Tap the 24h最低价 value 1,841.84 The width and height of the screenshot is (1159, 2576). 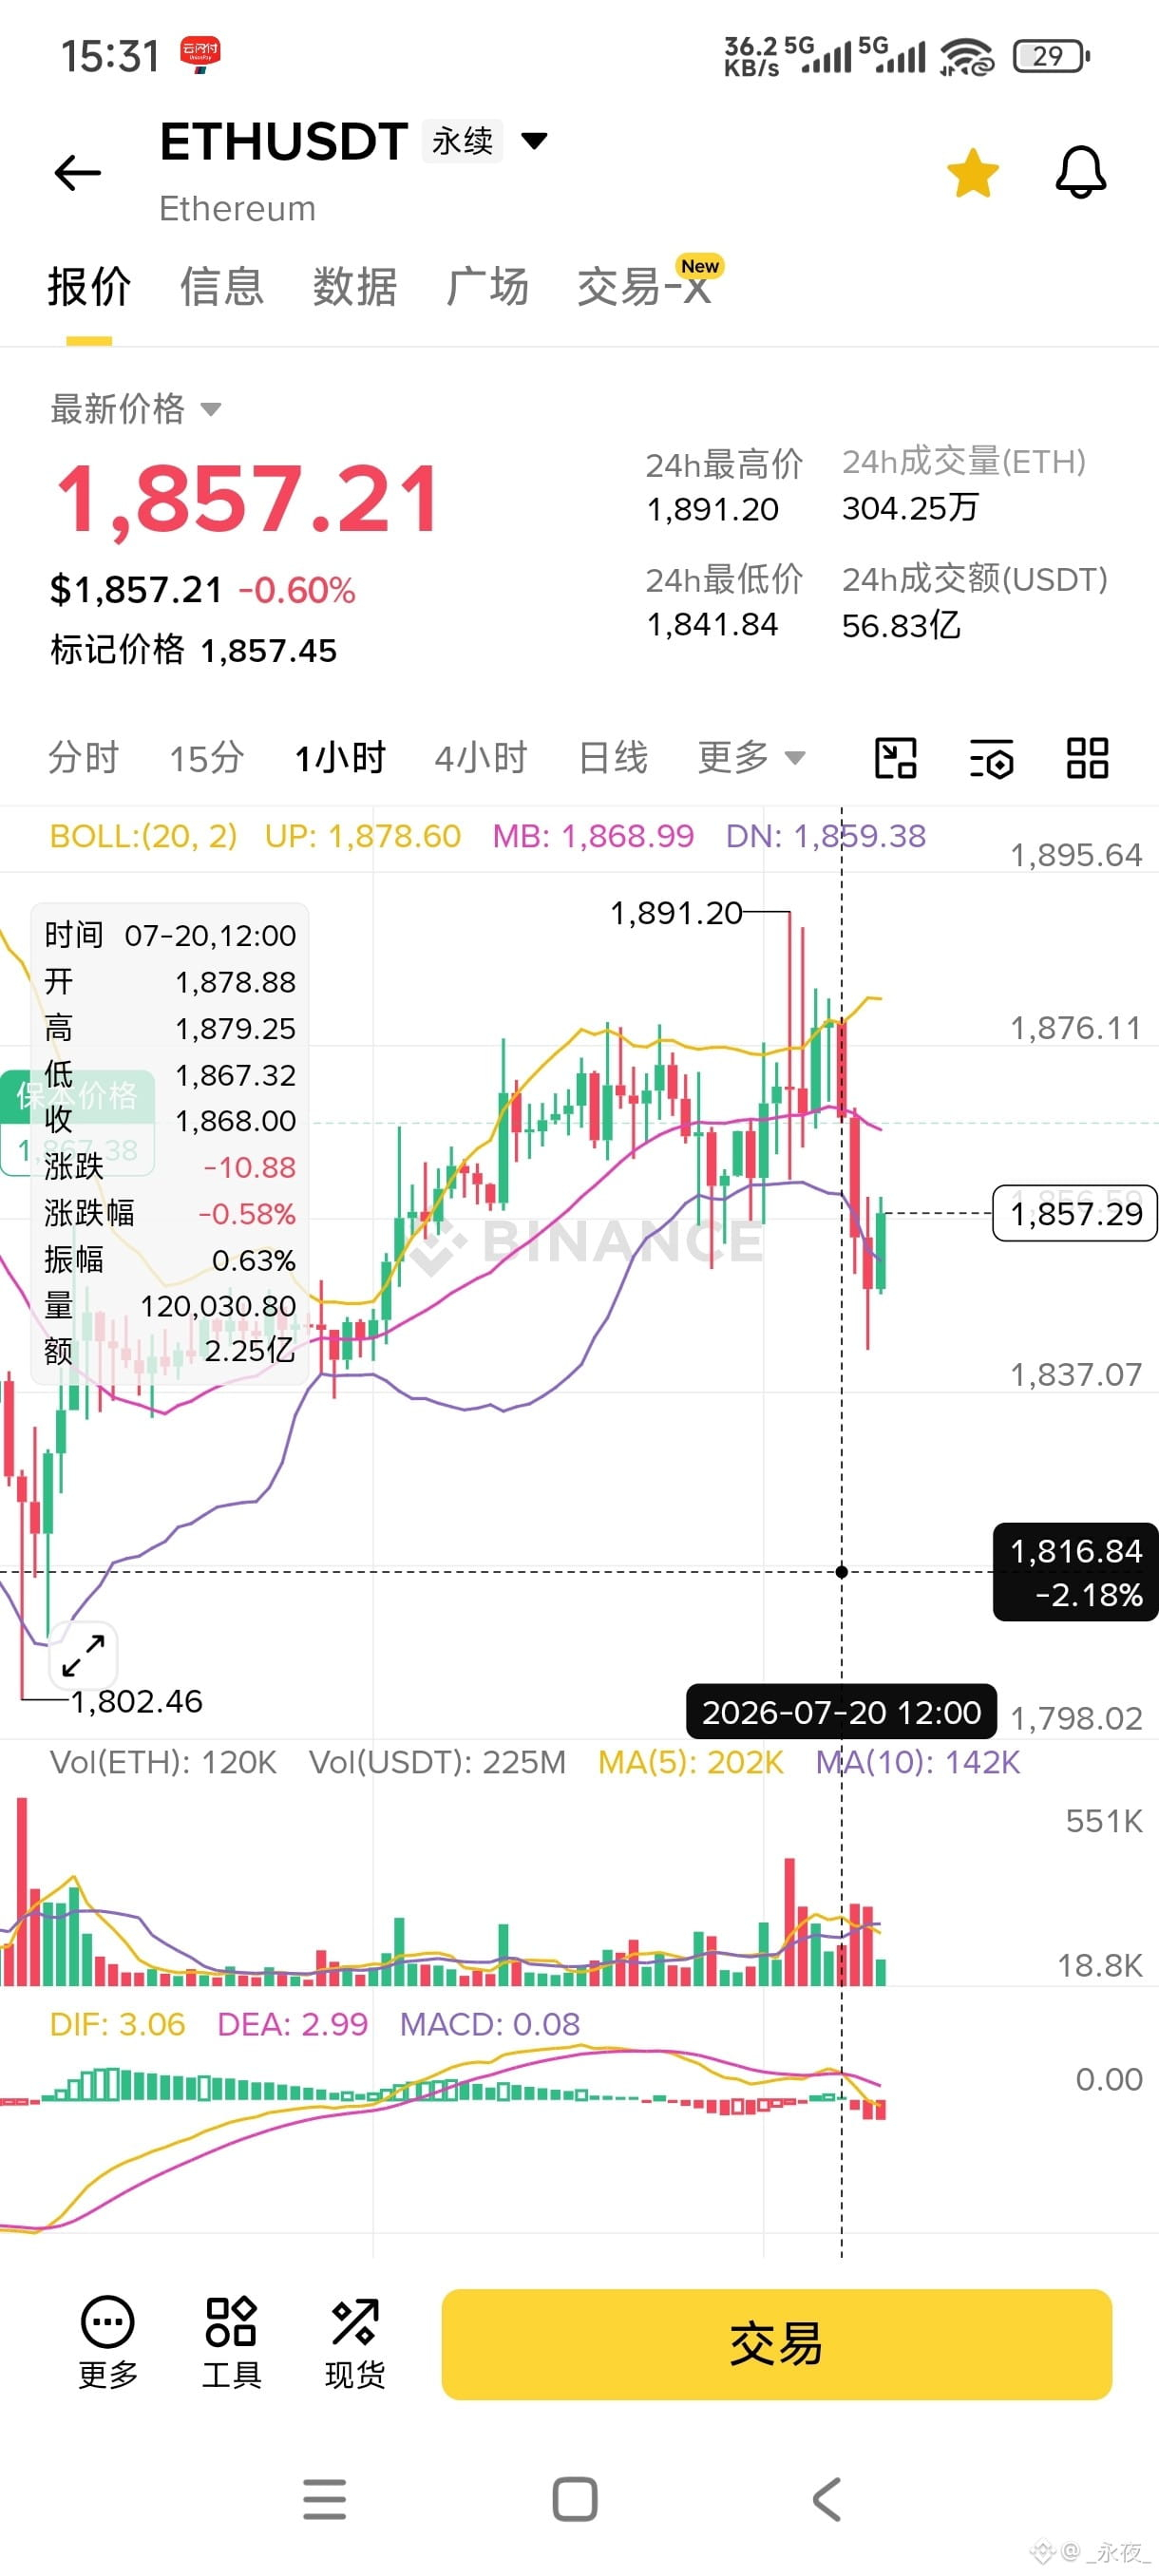point(712,625)
